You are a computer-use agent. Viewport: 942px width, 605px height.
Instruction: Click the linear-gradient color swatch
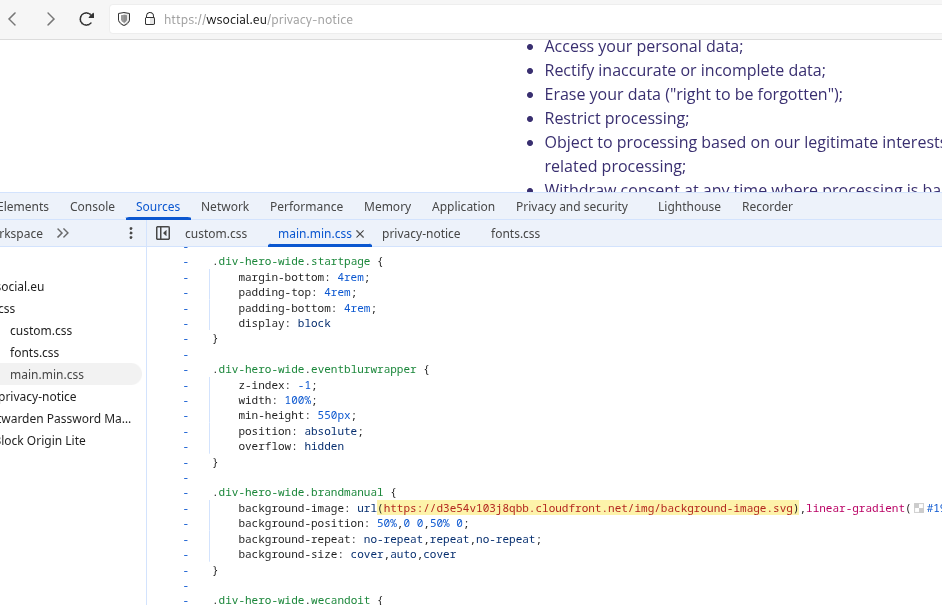click(x=919, y=508)
